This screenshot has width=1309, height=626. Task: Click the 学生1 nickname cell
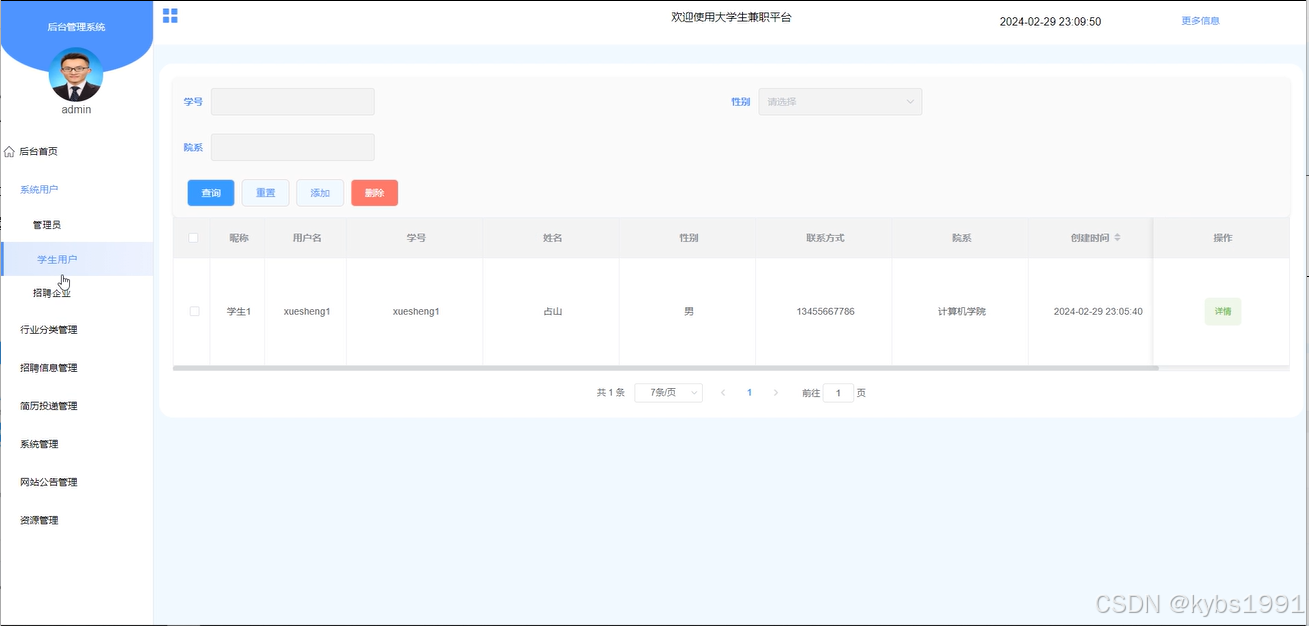click(238, 312)
